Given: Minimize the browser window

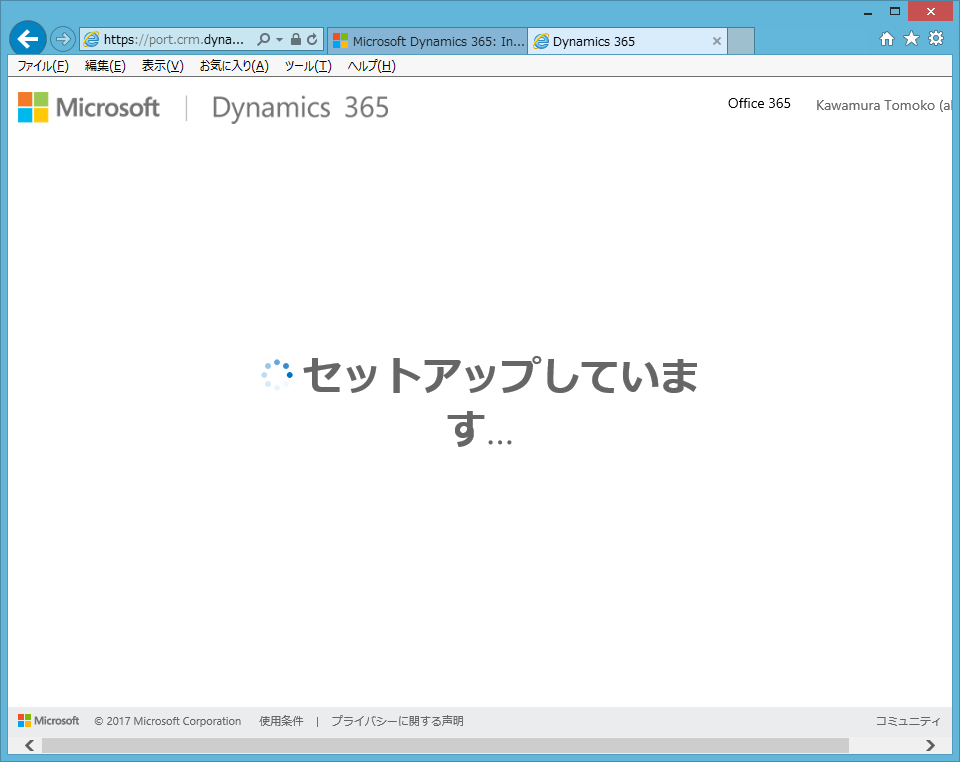Looking at the screenshot, I should [x=868, y=12].
